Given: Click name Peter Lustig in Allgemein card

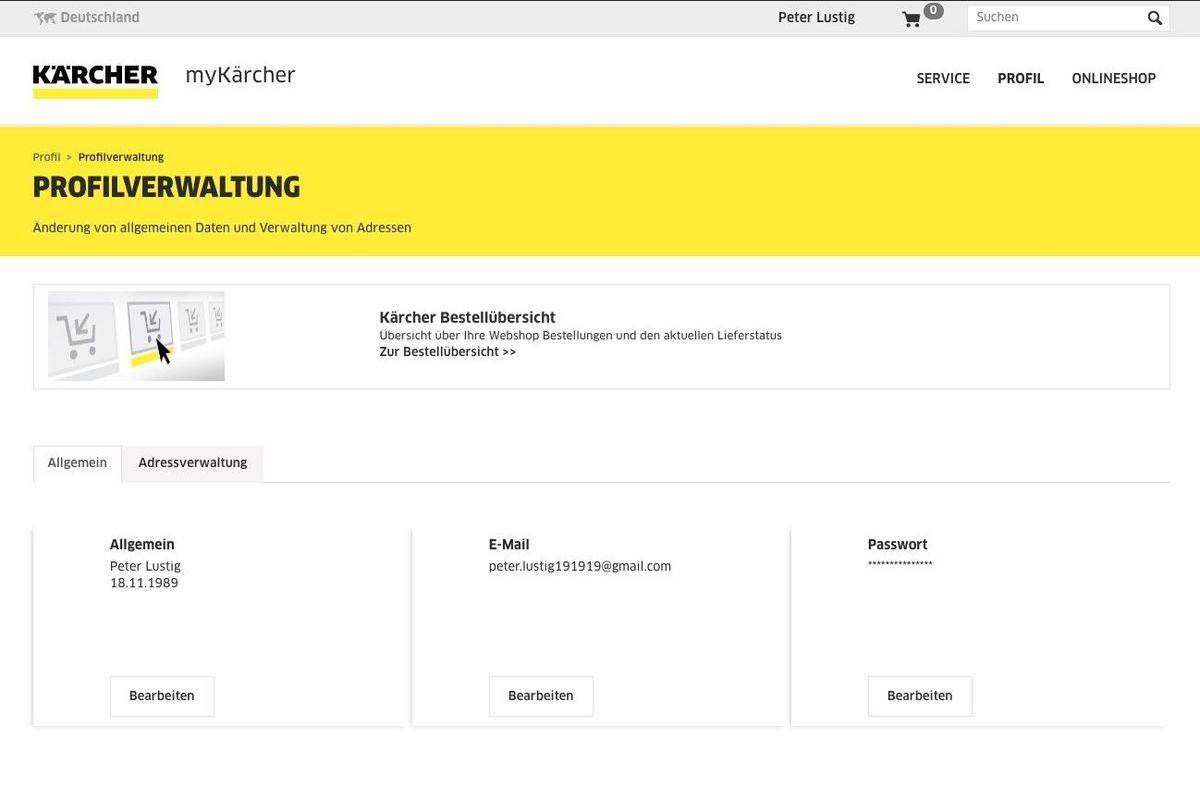Looking at the screenshot, I should (x=145, y=566).
